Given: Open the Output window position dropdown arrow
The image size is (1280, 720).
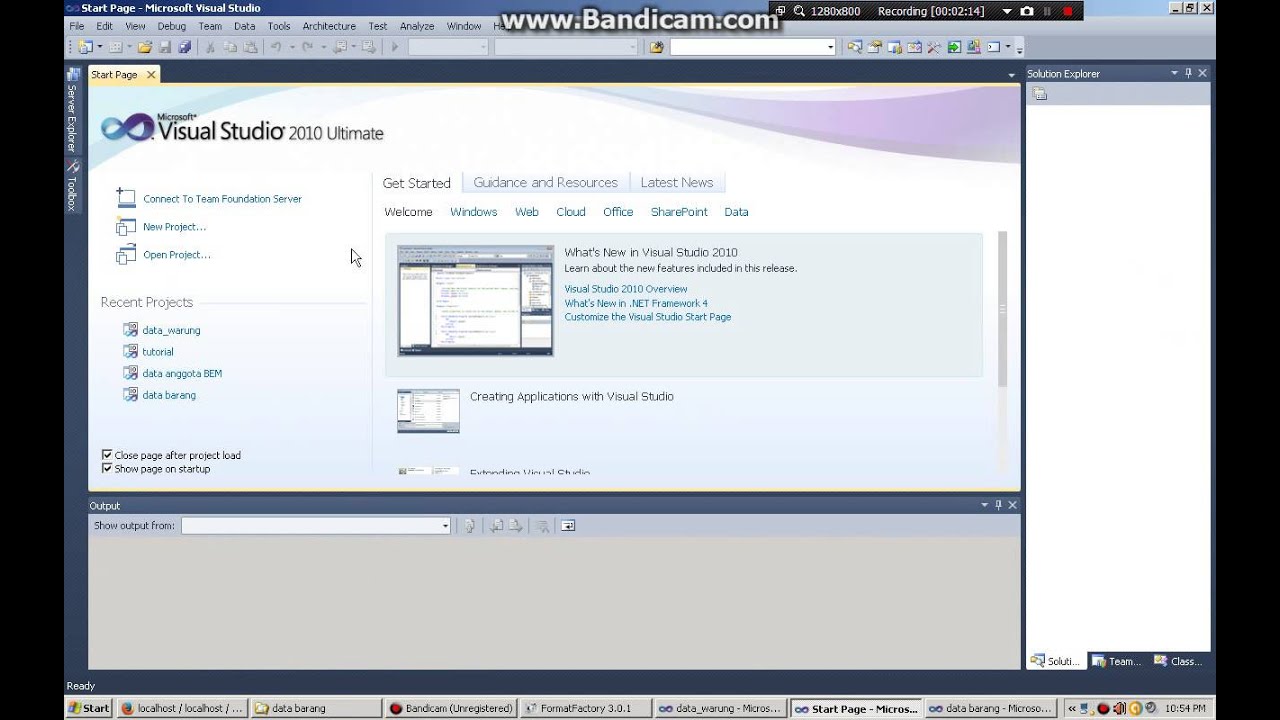Looking at the screenshot, I should point(984,505).
